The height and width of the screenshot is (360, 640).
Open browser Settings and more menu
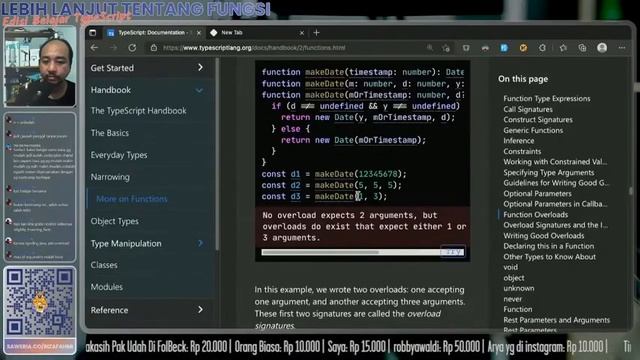pyautogui.click(x=622, y=48)
